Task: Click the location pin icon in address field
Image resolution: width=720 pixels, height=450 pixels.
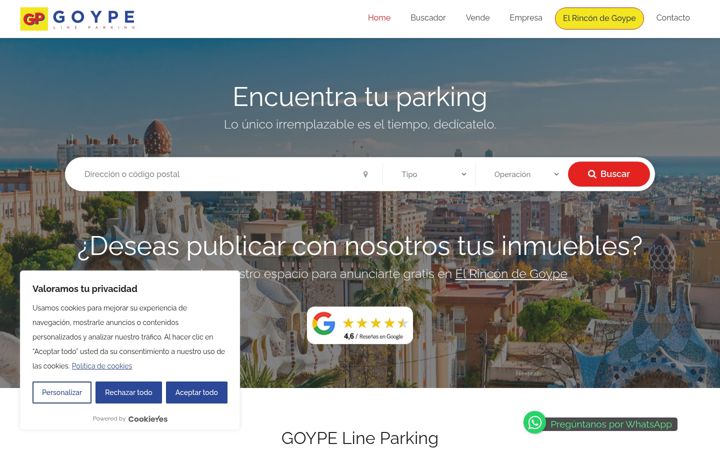Action: (x=366, y=174)
